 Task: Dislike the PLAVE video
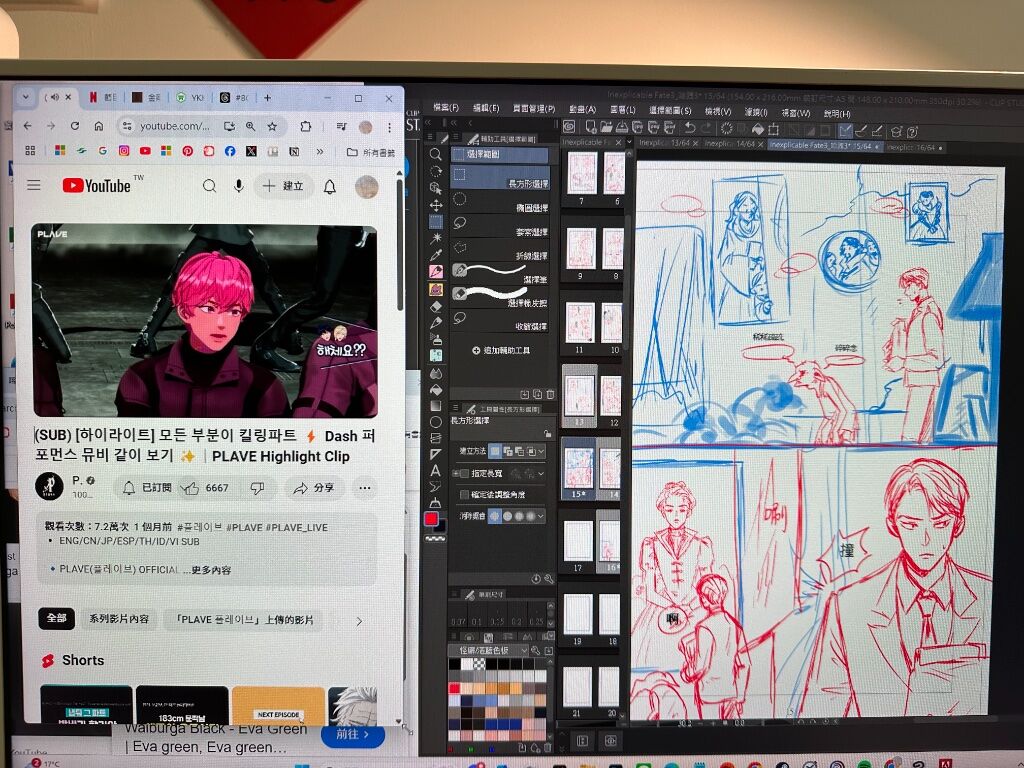point(257,488)
